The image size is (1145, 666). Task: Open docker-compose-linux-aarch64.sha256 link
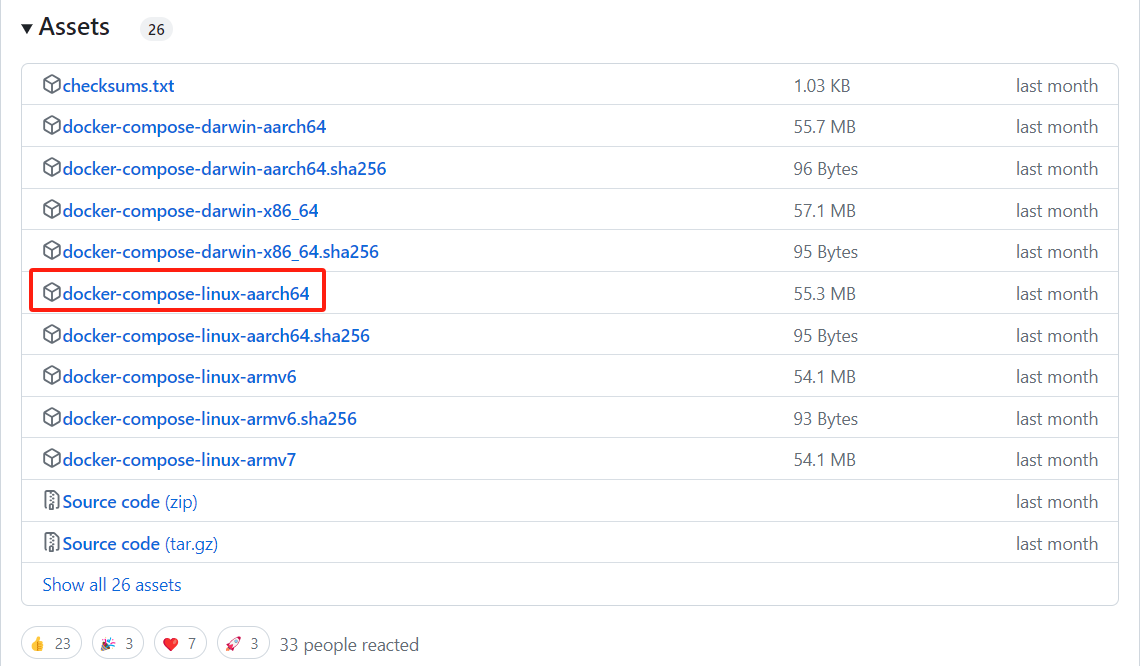tap(216, 336)
